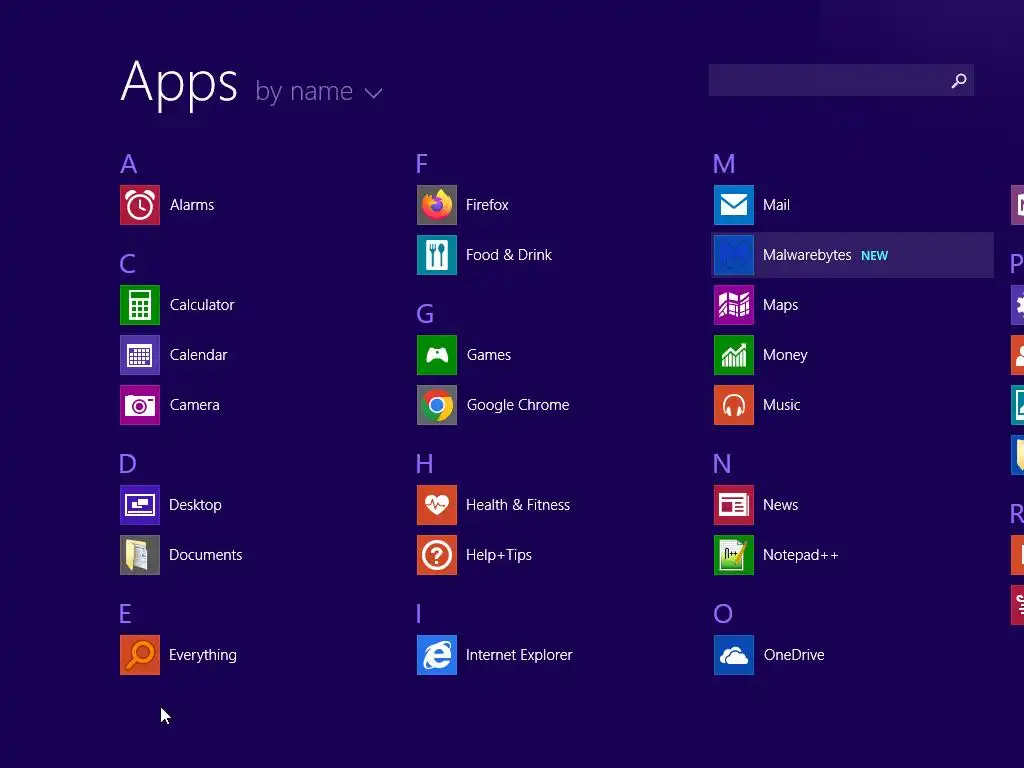Click the 'Health & Fitness' label
1024x768 pixels.
(x=518, y=505)
